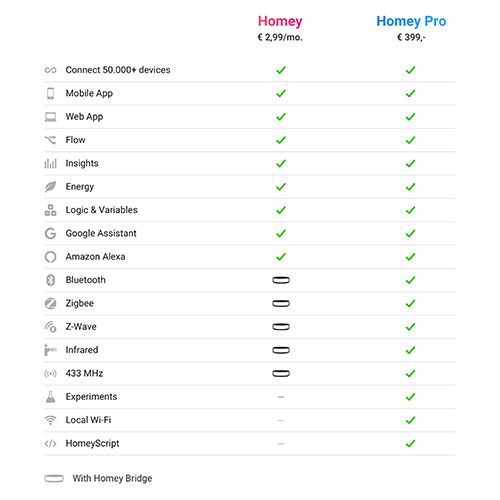Click the Energy leaf icon

(50, 187)
